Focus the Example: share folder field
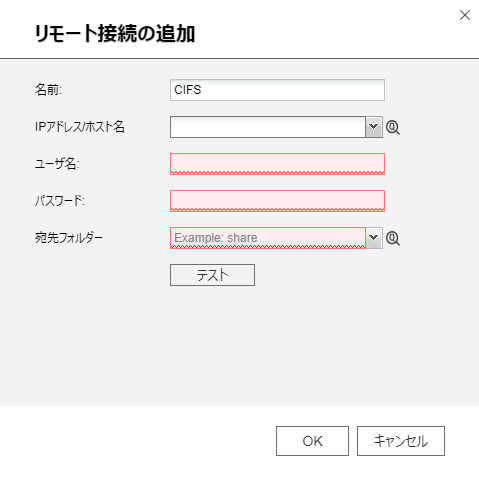 [268, 238]
